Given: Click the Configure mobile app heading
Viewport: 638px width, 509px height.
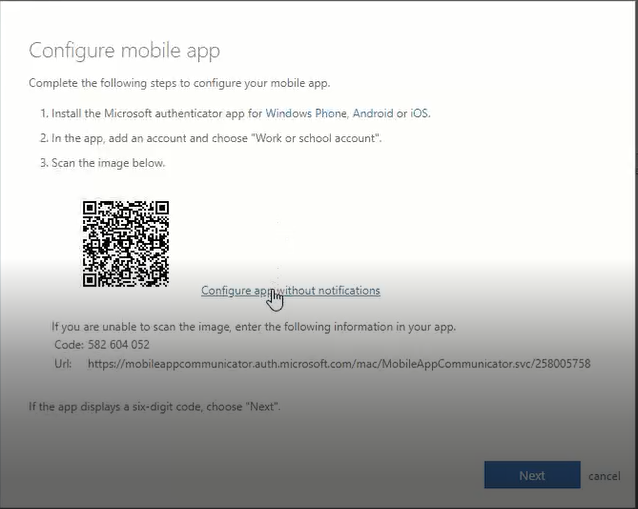Looking at the screenshot, I should 125,51.
